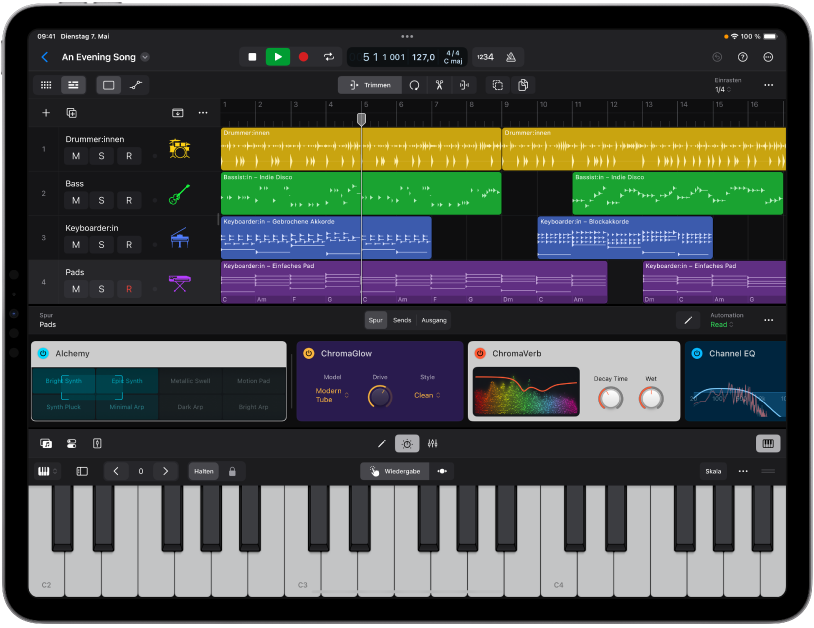Adjust ChromaVerb Decay Time knob
Image resolution: width=814 pixels, height=628 pixels.
tap(610, 398)
